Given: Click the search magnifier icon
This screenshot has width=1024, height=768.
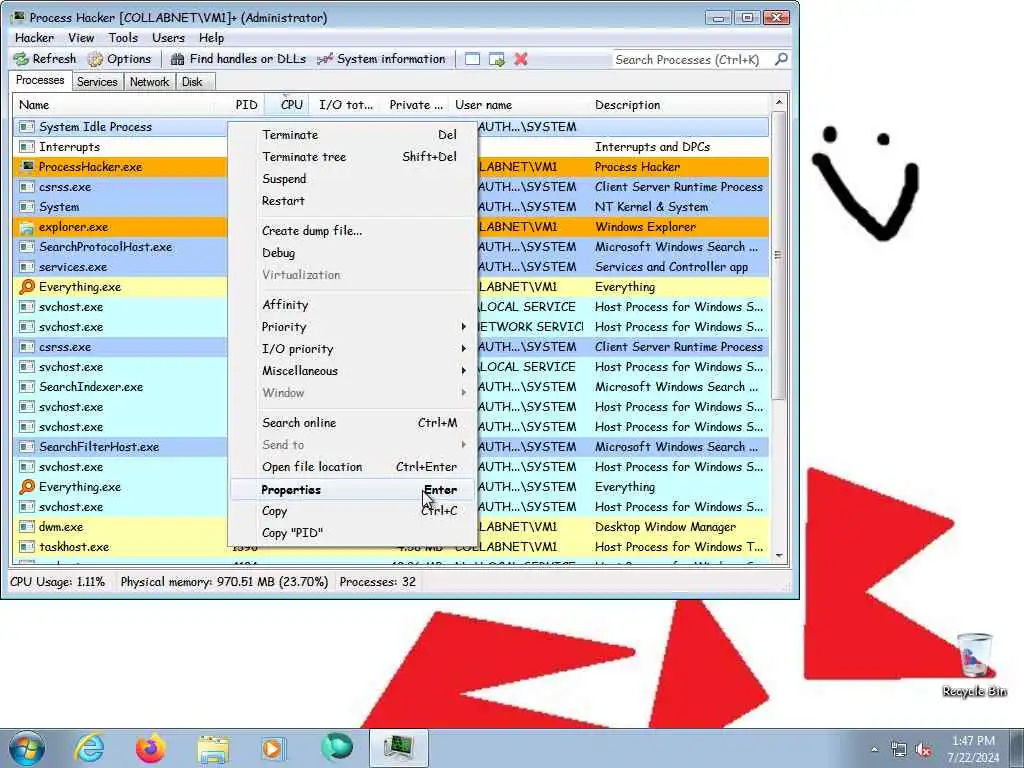Looking at the screenshot, I should pyautogui.click(x=780, y=59).
